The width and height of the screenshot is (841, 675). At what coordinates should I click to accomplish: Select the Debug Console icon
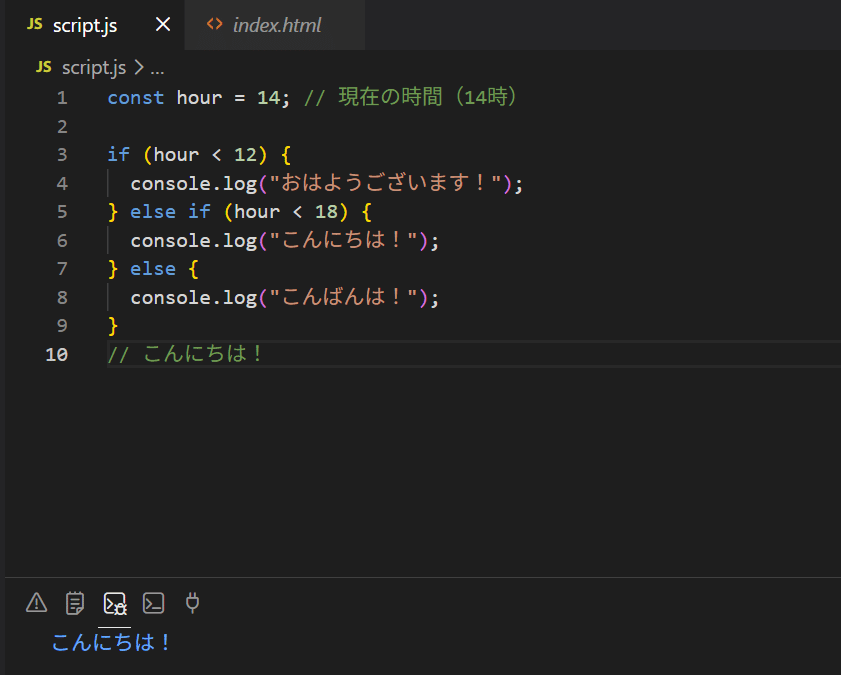pos(114,603)
